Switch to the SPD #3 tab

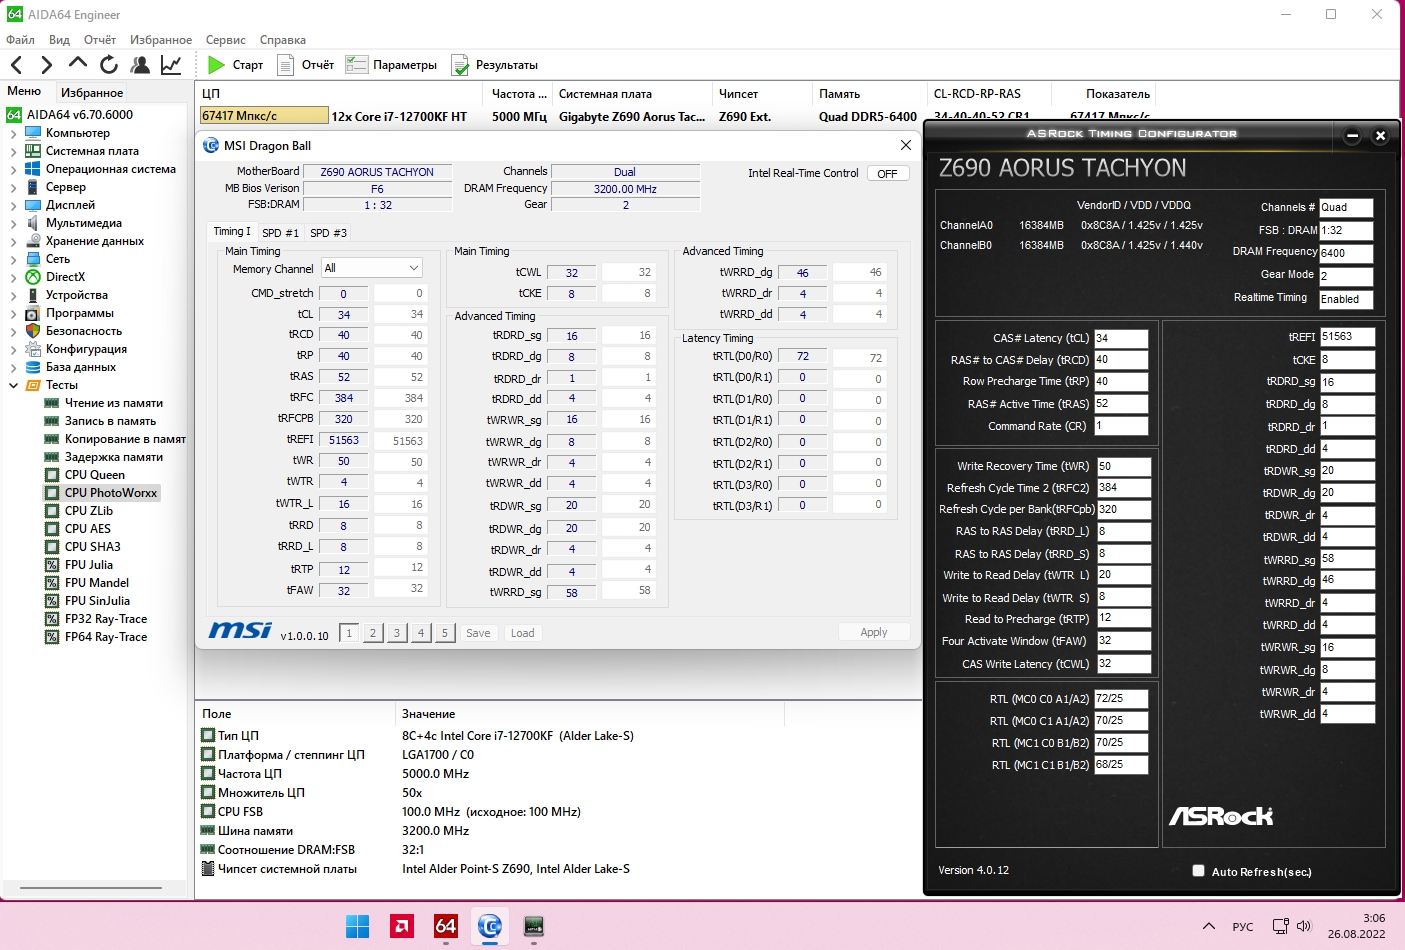coord(329,233)
